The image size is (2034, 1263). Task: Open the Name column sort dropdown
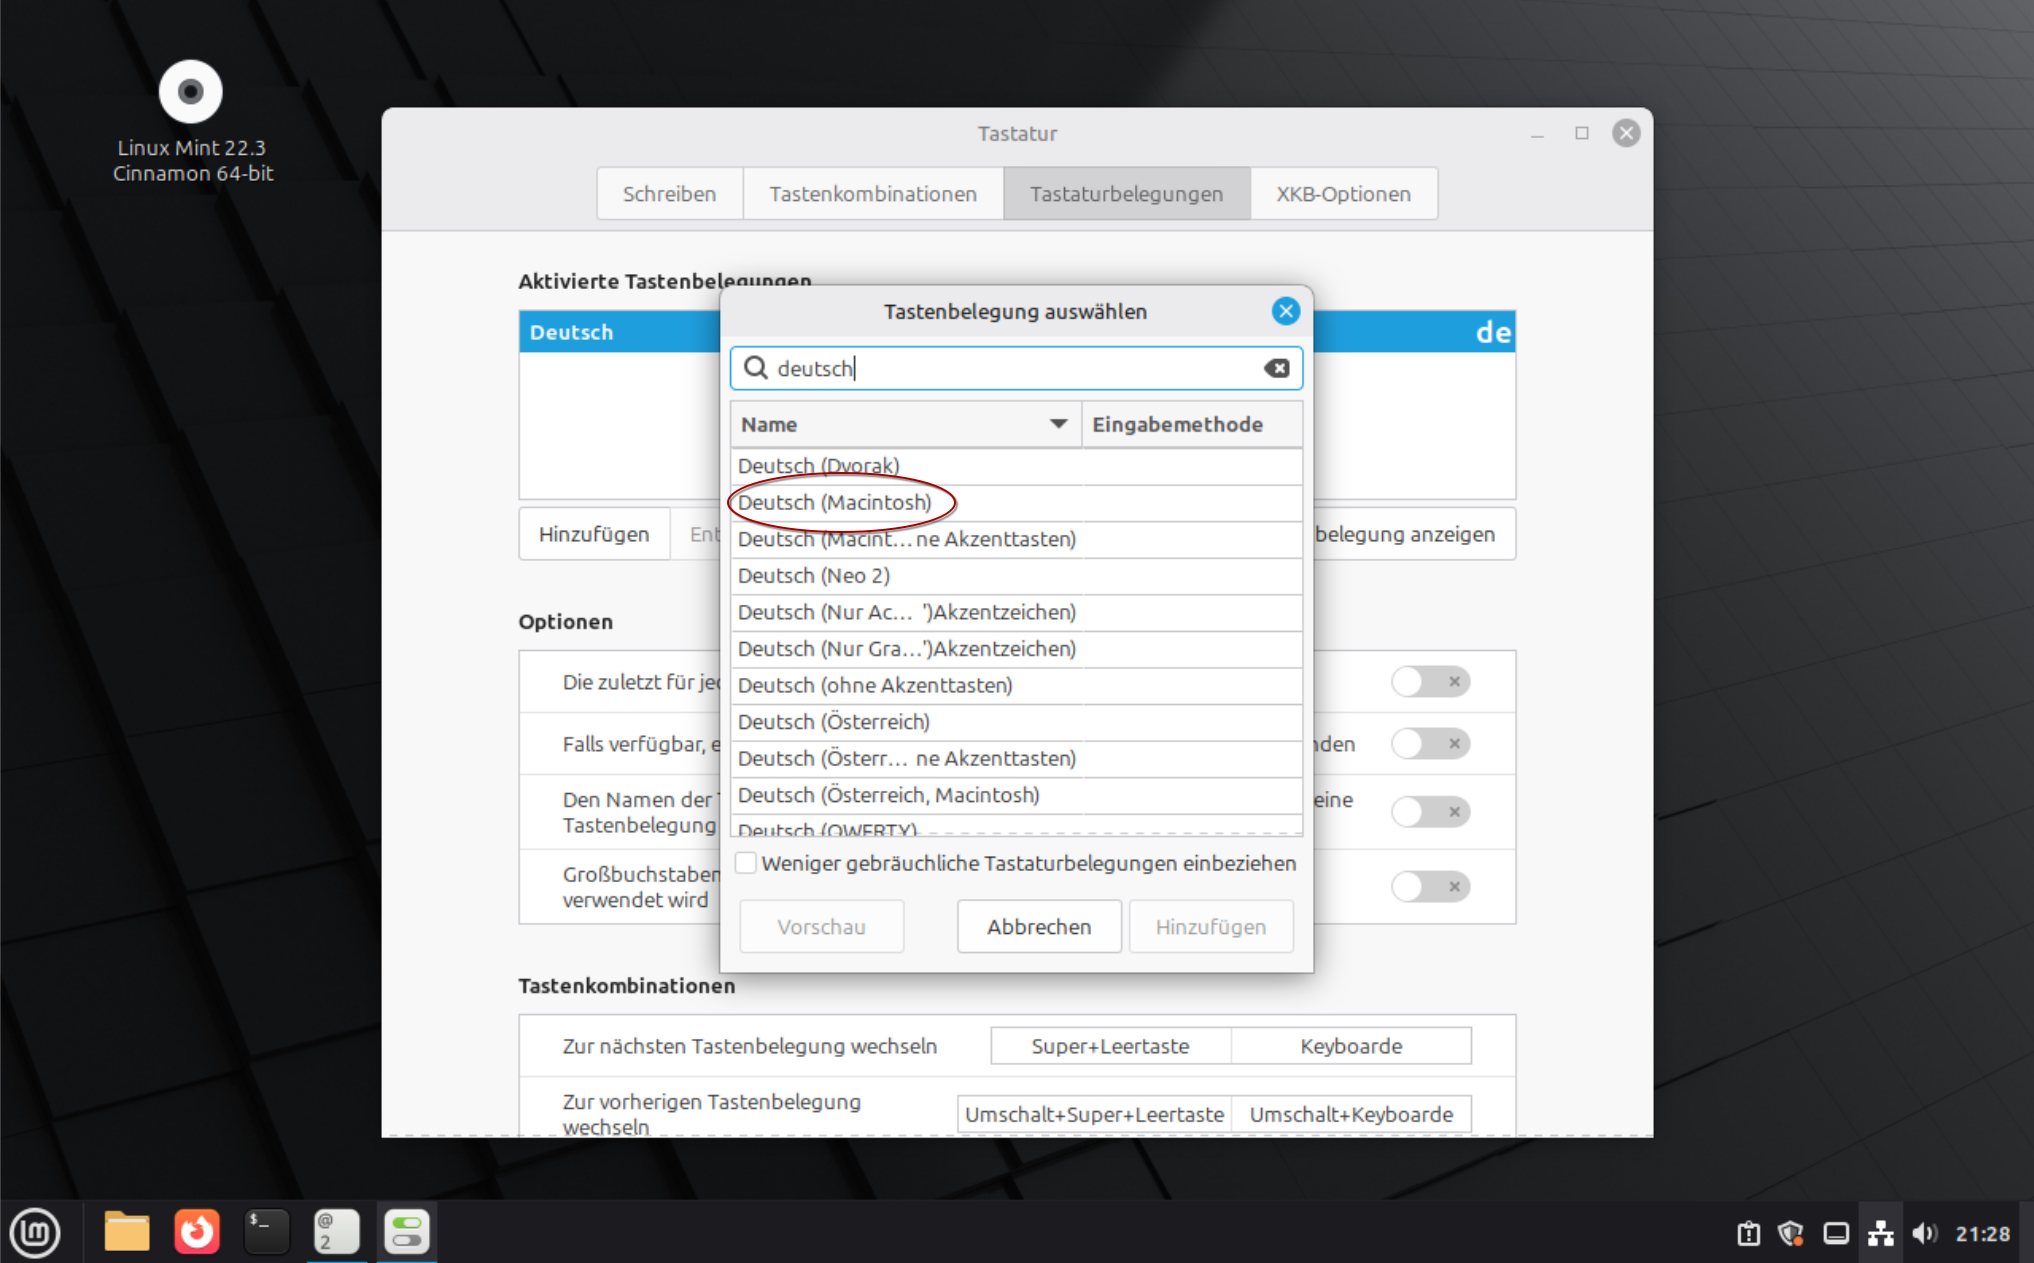tap(1057, 424)
